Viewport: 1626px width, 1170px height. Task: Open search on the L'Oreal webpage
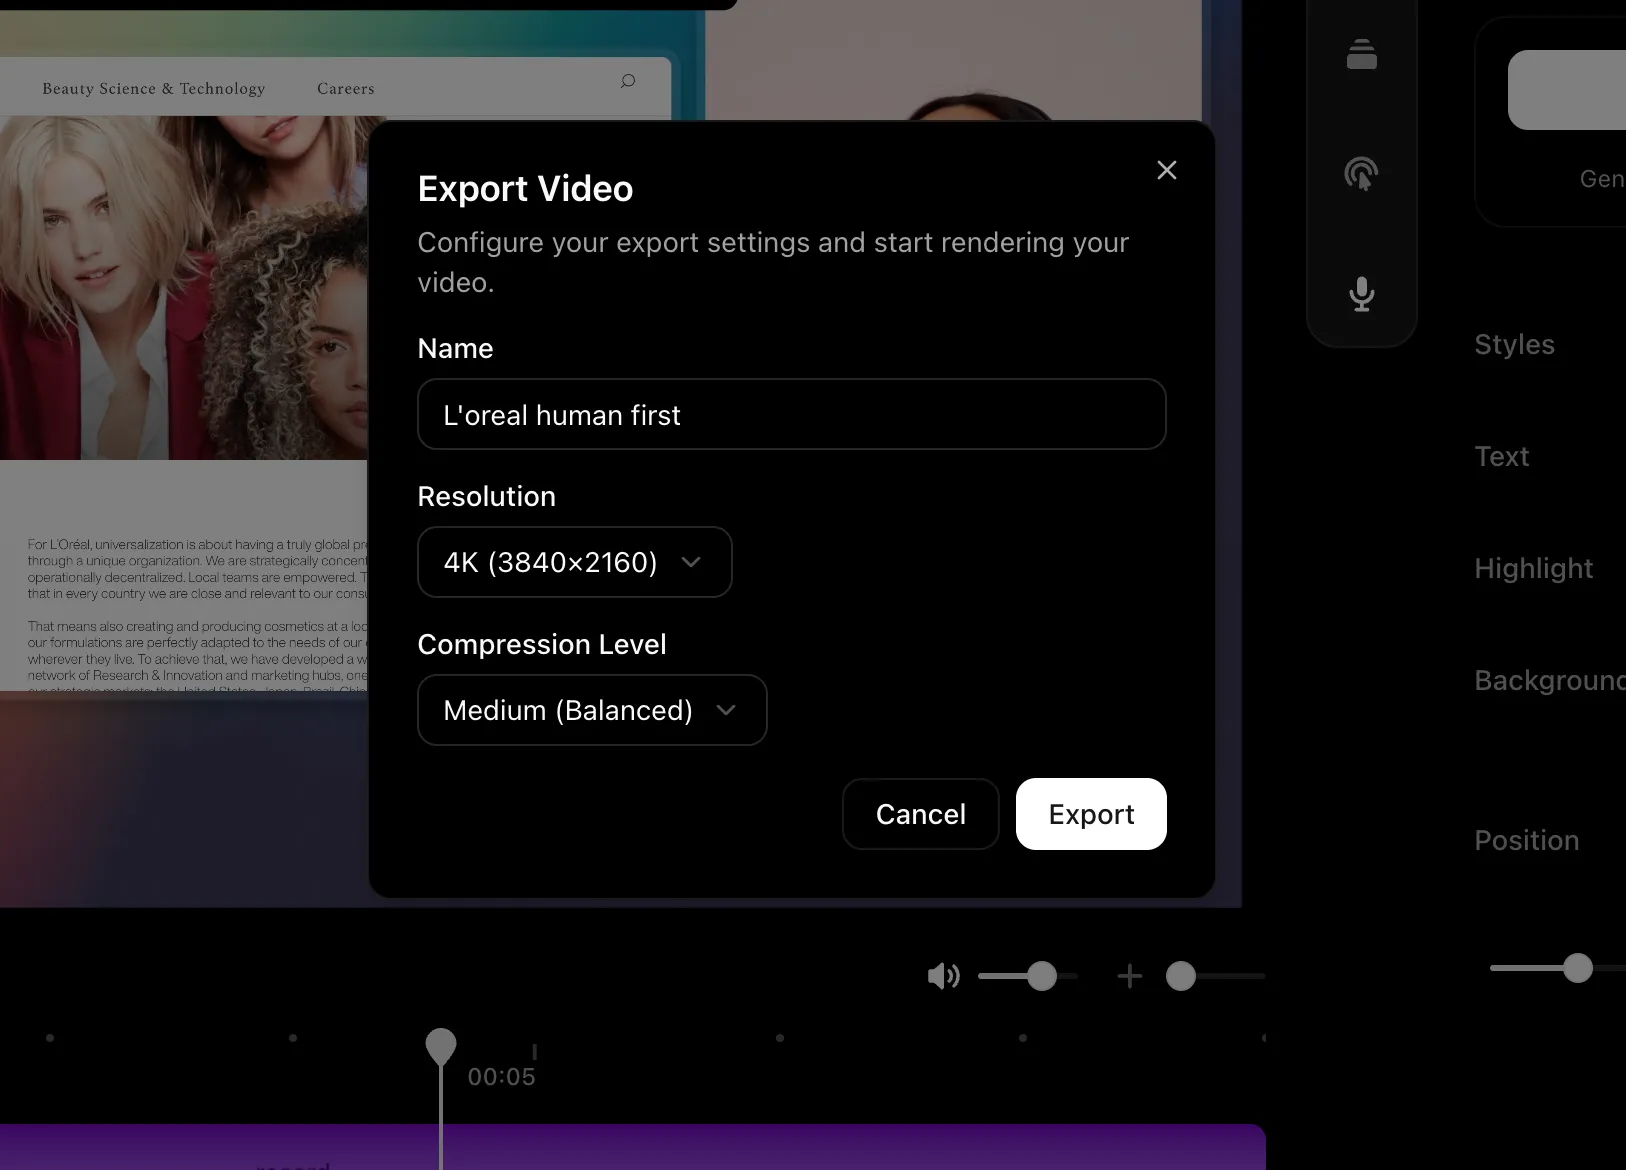[x=628, y=81]
